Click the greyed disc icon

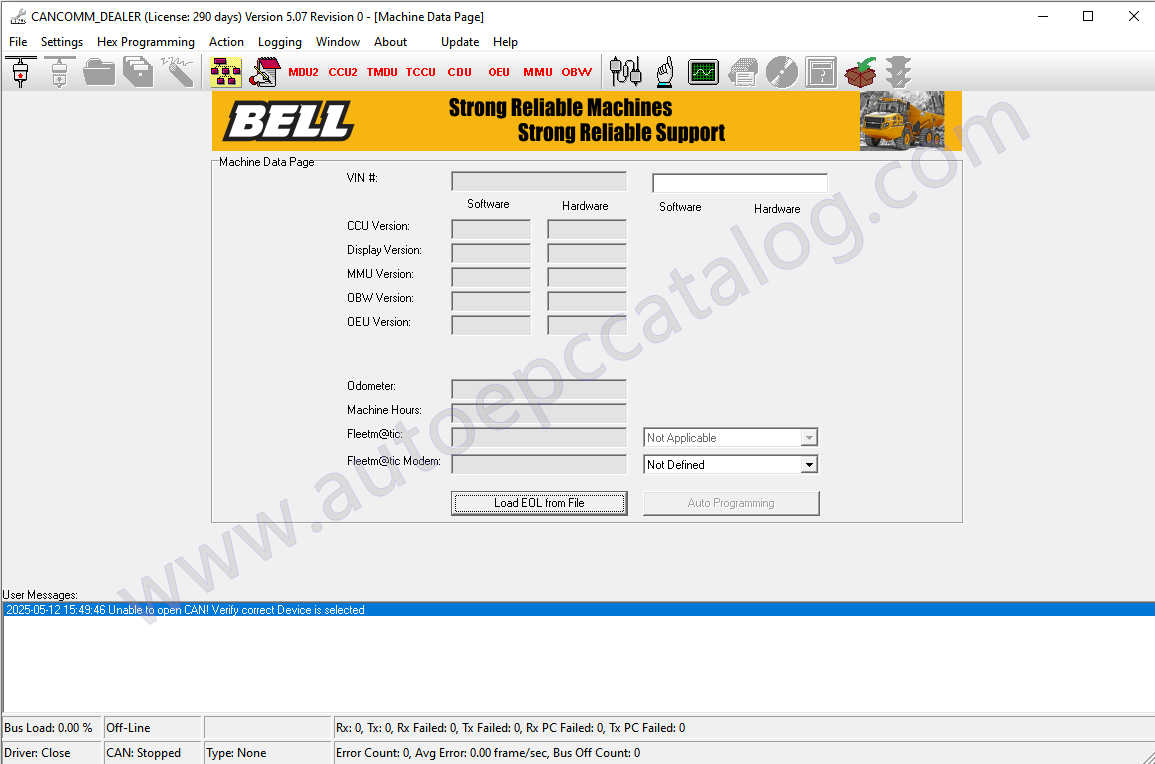coord(782,72)
